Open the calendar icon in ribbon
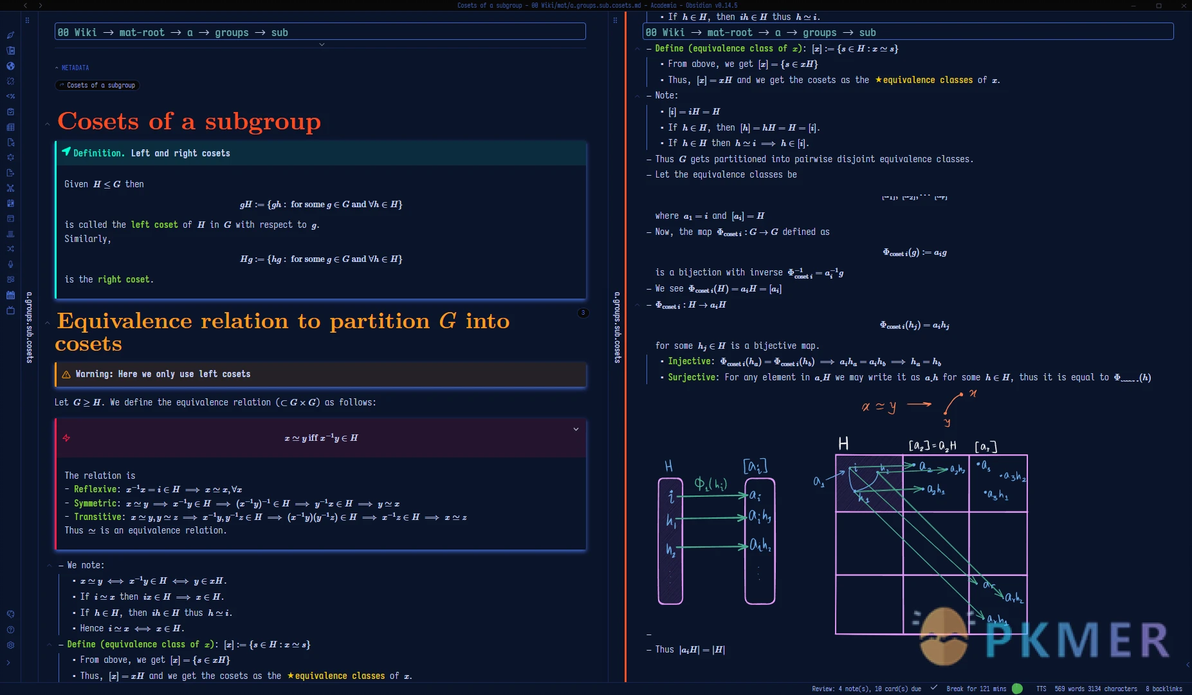This screenshot has width=1192, height=695. tap(10, 295)
